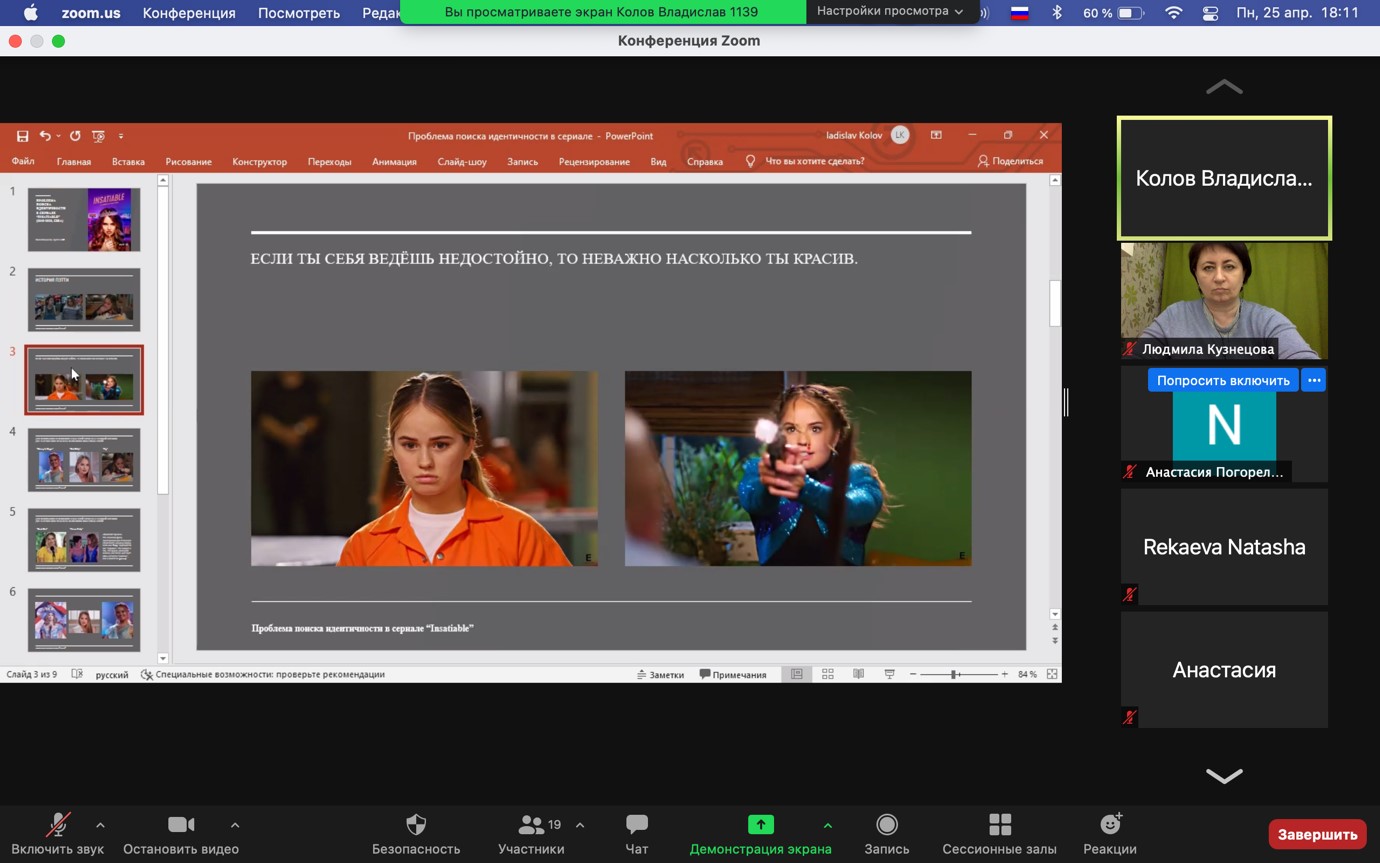Viewport: 1380px width, 863px height.
Task: Open the Рисование ribbon tab
Action: (188, 161)
